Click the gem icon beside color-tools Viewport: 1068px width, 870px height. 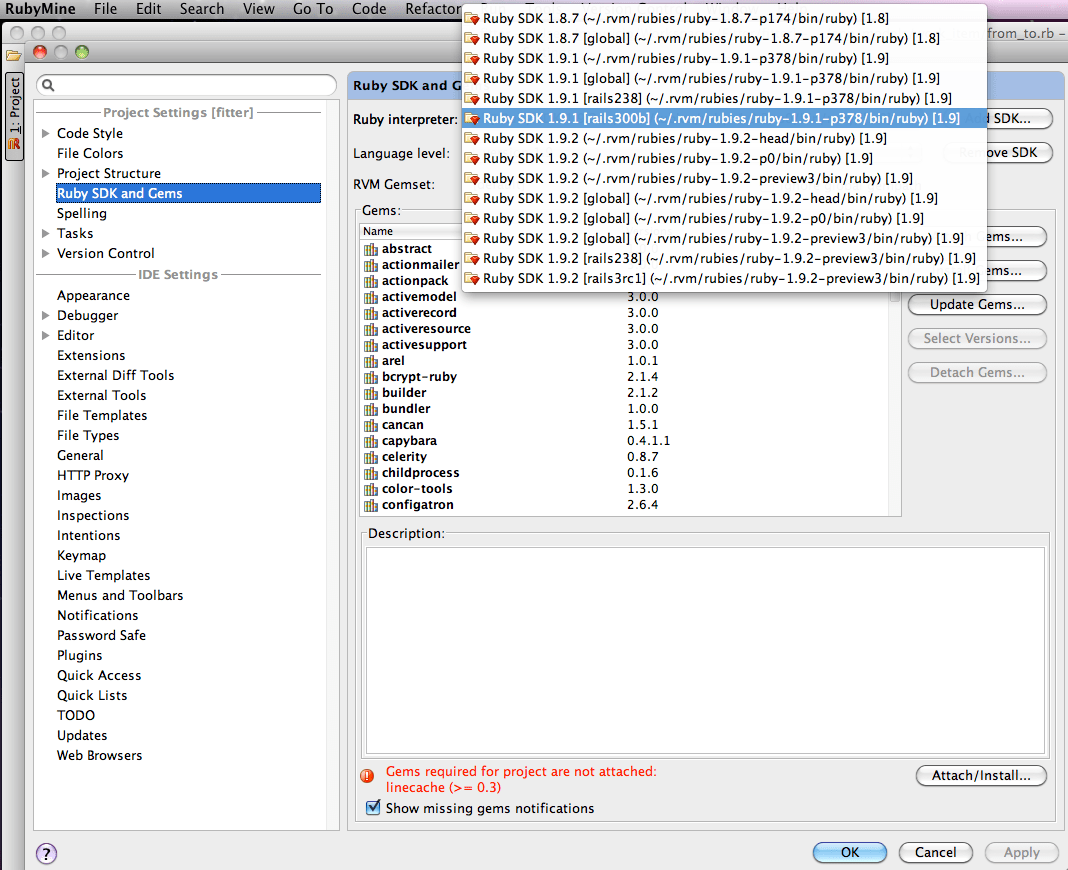tap(371, 489)
